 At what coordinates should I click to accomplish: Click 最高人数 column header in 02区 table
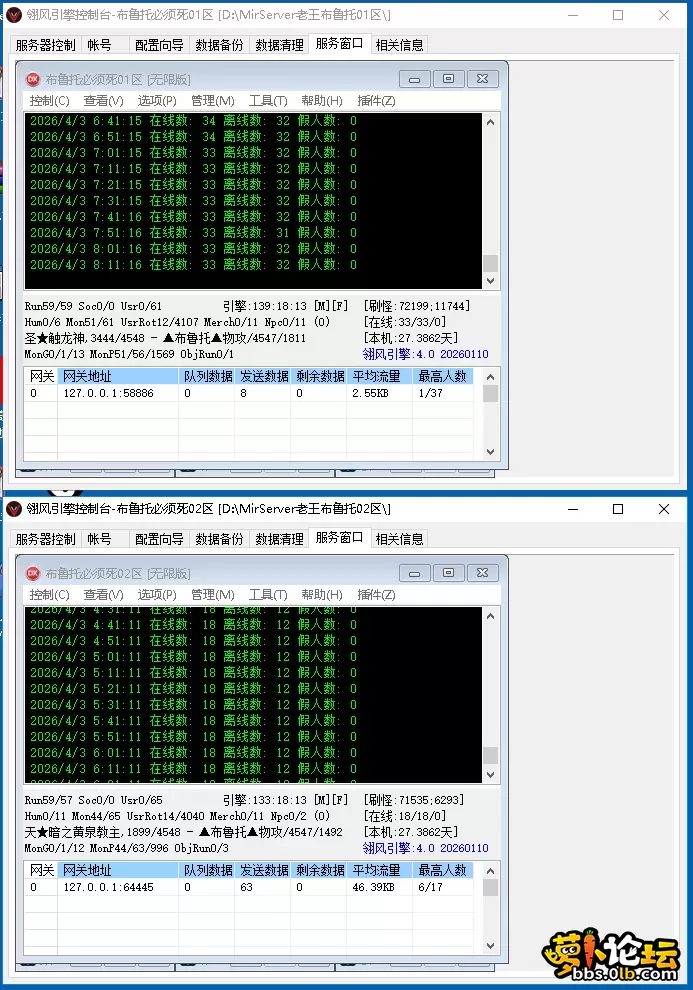tap(443, 870)
